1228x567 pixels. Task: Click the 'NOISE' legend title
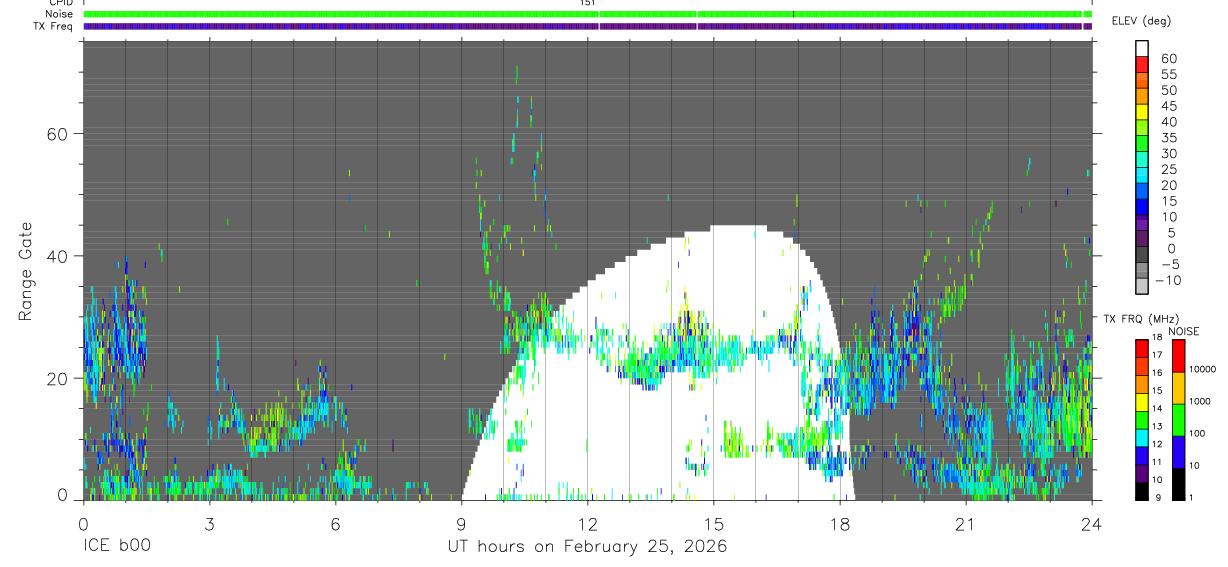coord(1182,331)
